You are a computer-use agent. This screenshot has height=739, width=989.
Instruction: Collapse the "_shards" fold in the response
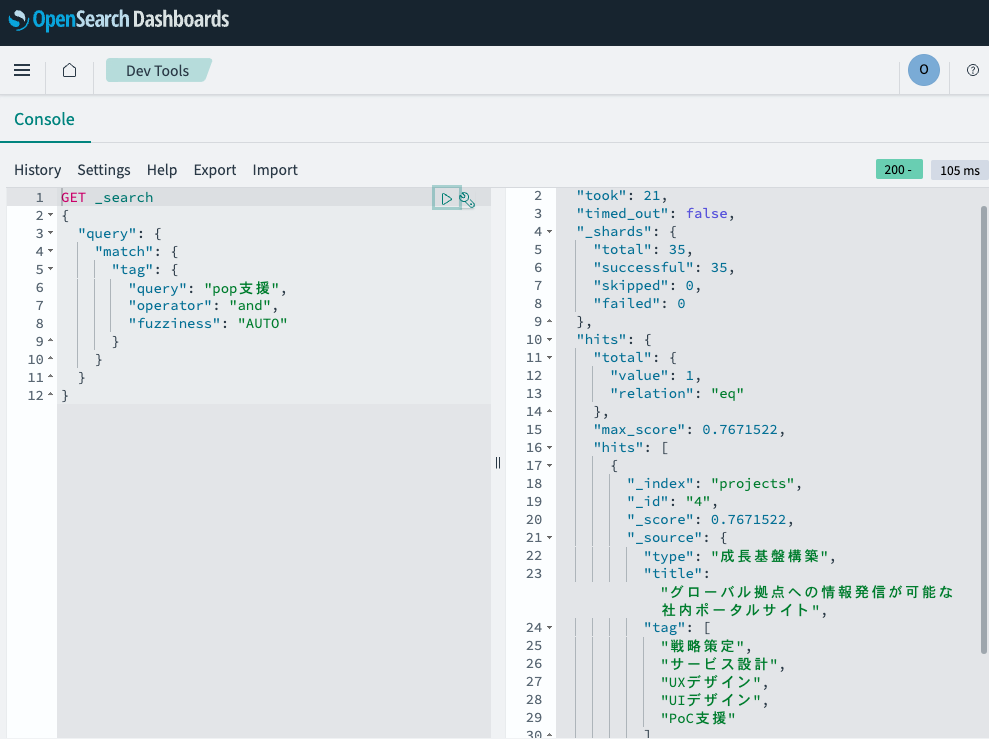coord(549,232)
